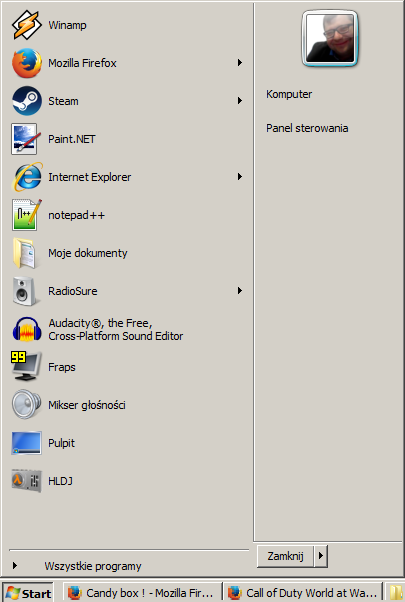The image size is (405, 602).
Task: Select the RadioSure label
Action: [x=73, y=291]
